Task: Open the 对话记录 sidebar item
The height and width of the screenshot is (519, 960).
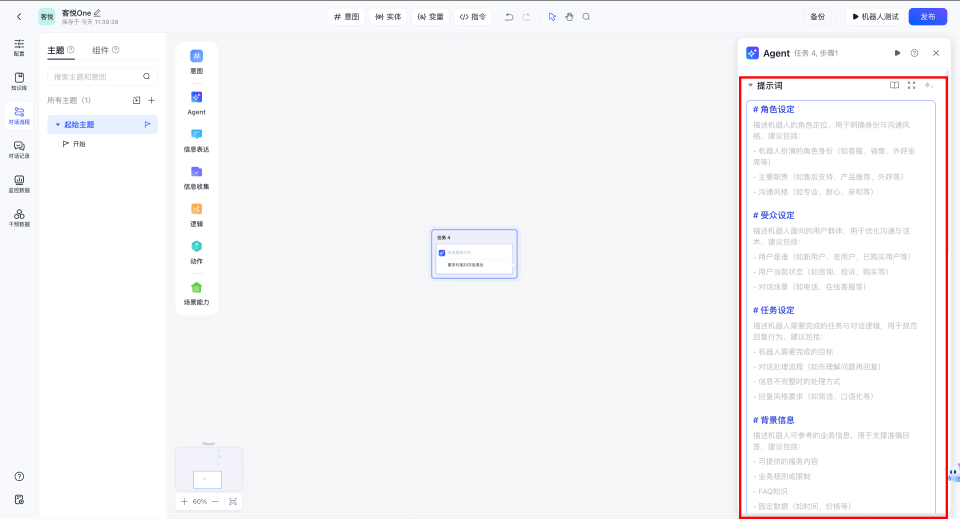Action: 19,149
